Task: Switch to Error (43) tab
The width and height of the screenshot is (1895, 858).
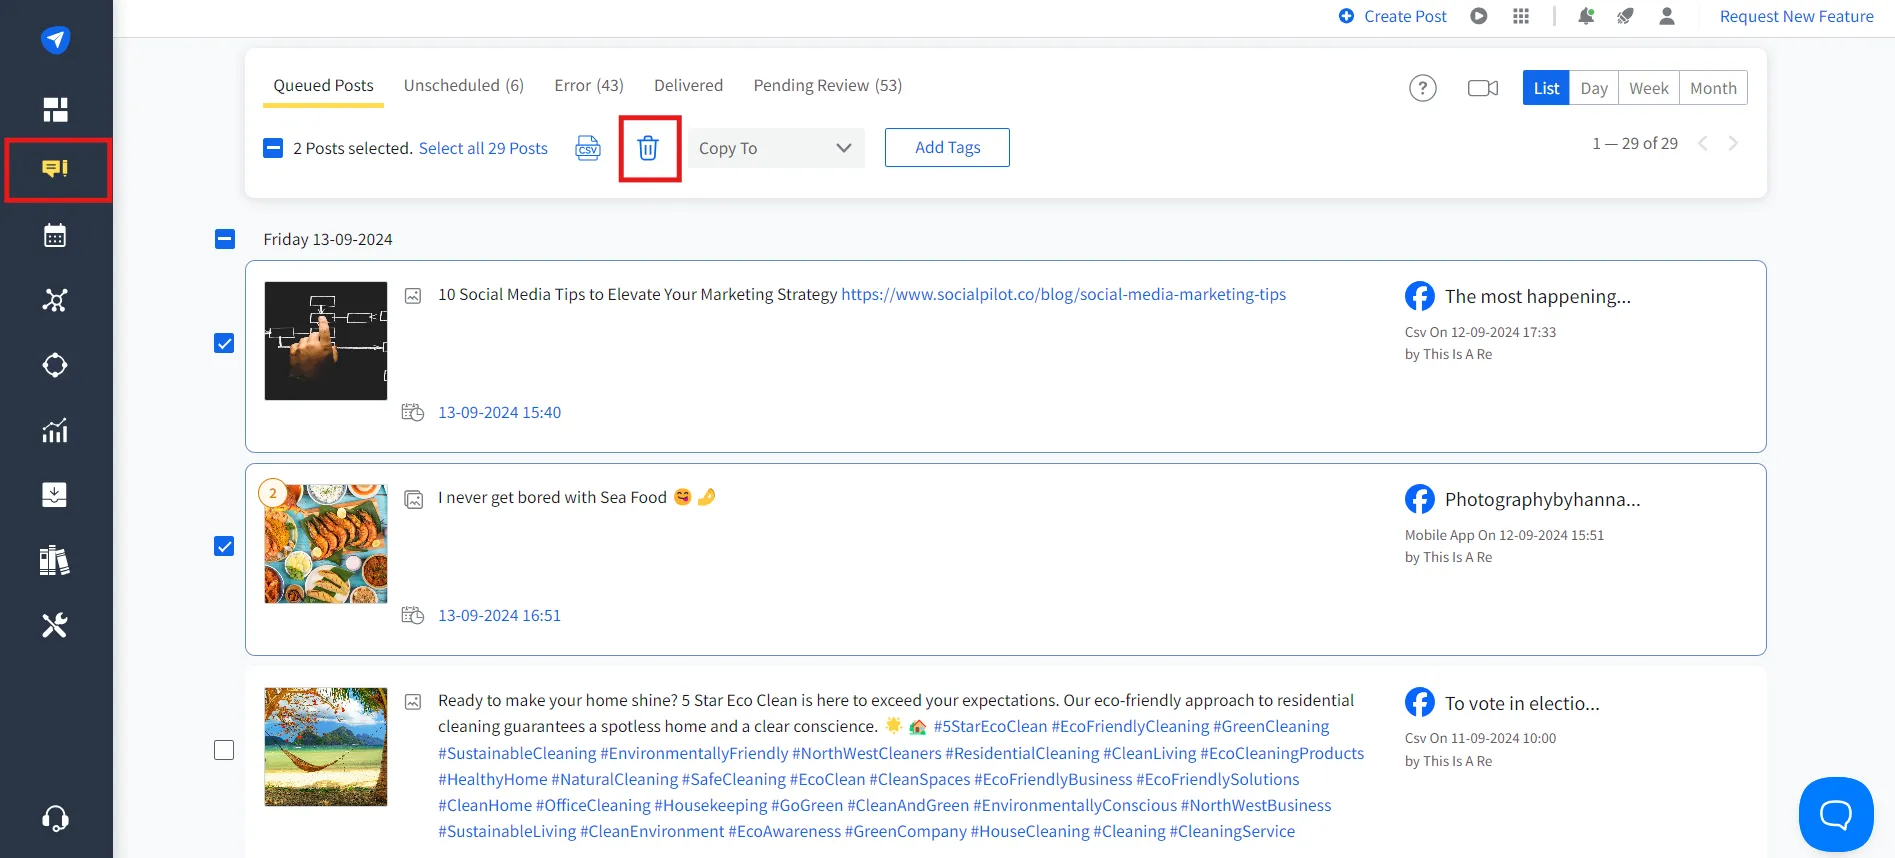Action: [589, 86]
